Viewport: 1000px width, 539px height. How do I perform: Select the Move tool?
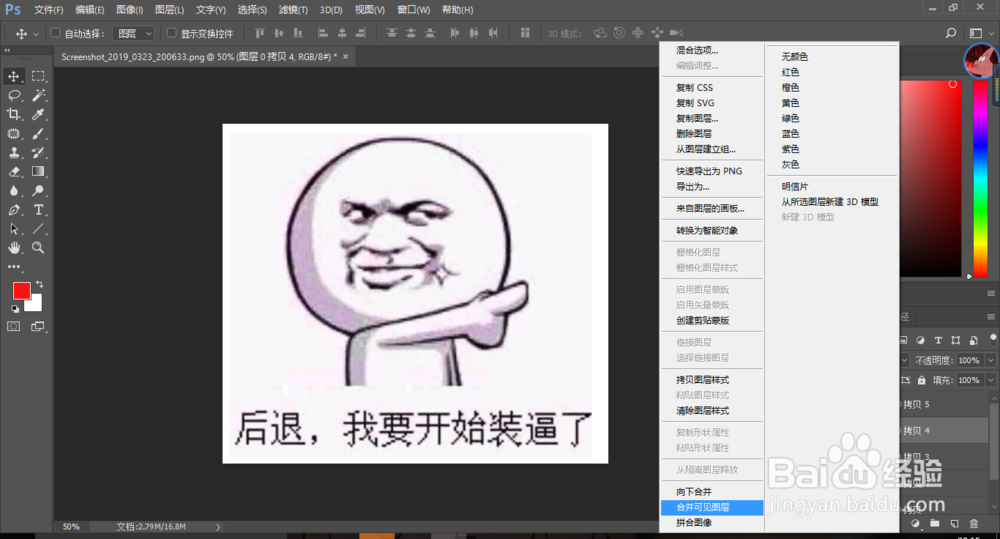point(13,77)
